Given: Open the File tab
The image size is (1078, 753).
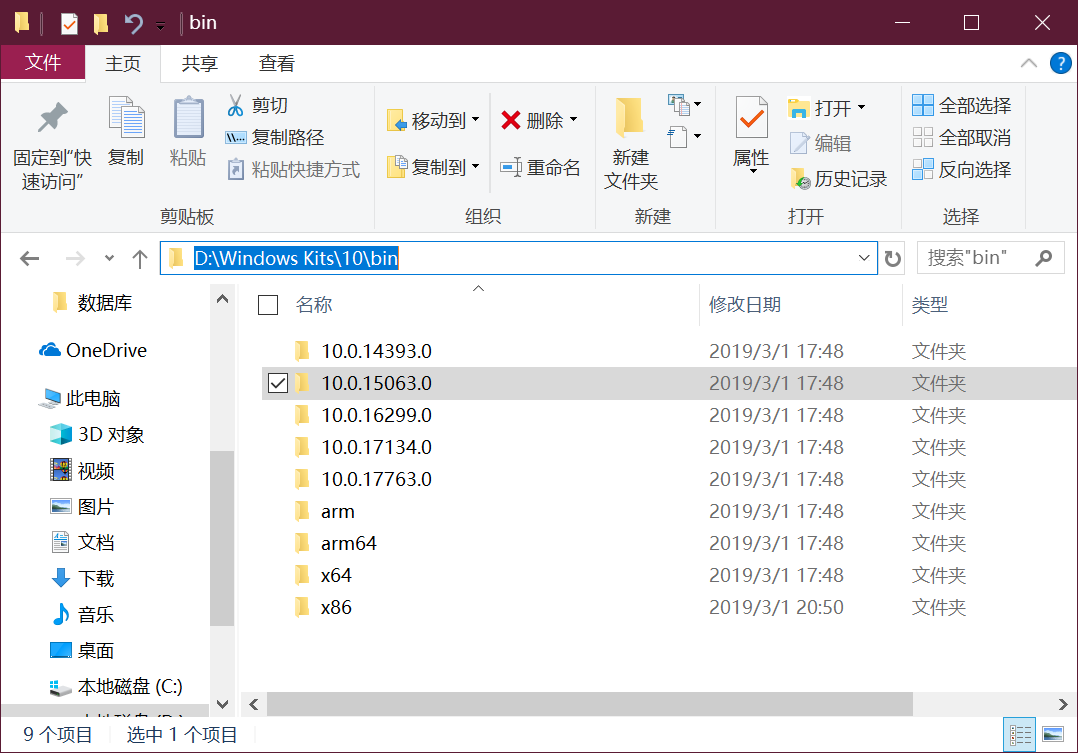Looking at the screenshot, I should point(43,63).
